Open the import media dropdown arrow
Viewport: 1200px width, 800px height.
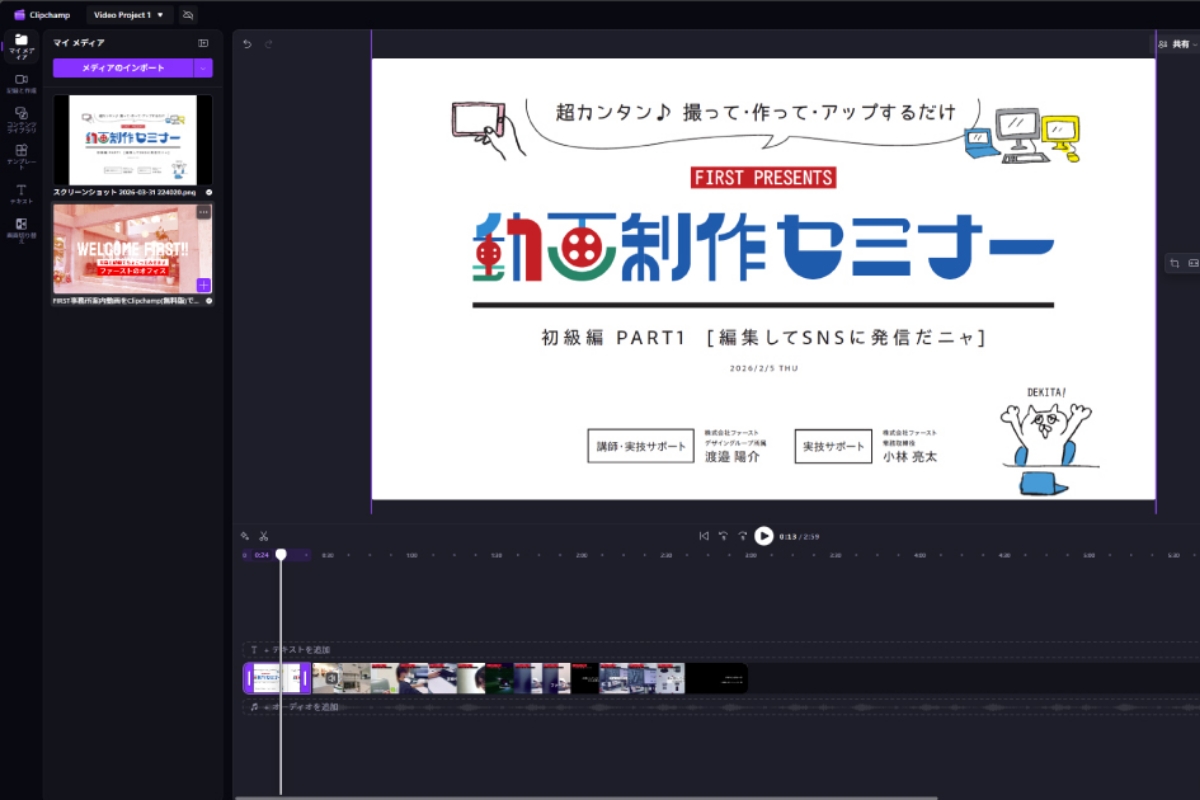(203, 68)
